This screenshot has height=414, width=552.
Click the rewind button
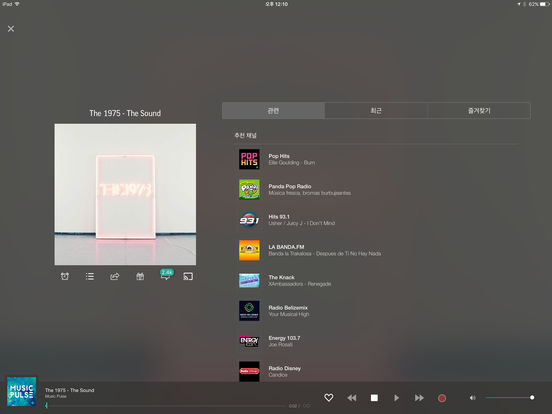(x=352, y=398)
